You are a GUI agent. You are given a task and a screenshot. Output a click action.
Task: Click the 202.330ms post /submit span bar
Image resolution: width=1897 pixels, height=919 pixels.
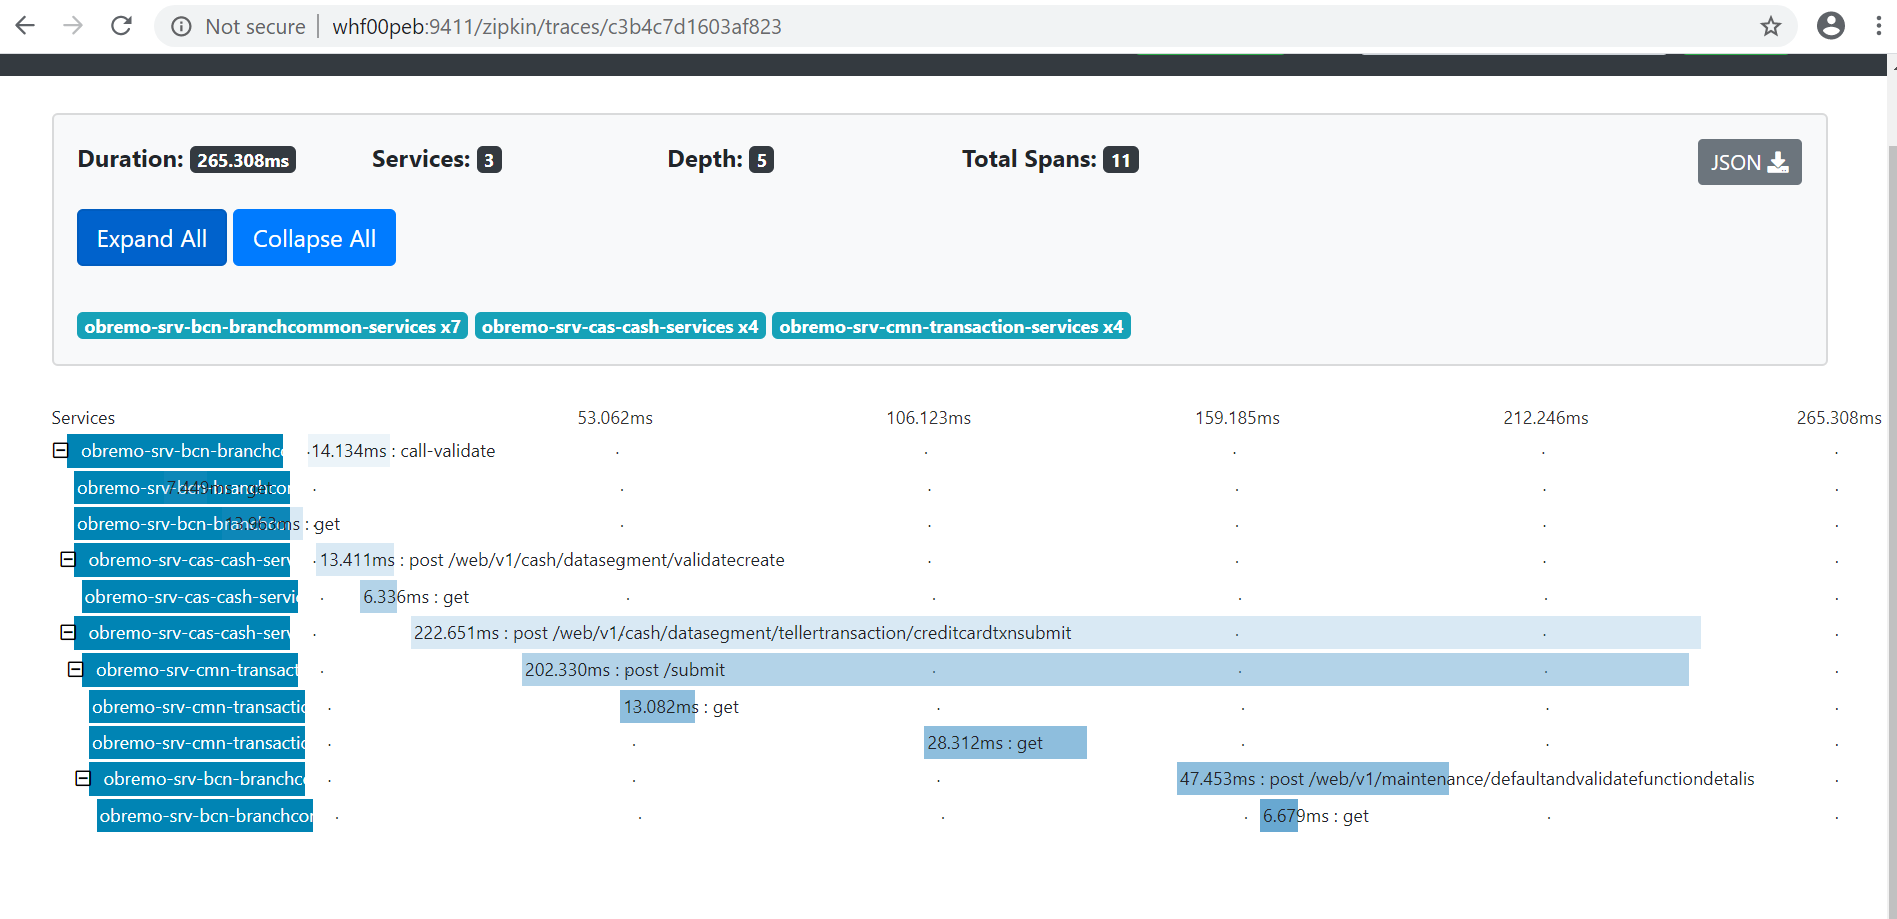(x=1105, y=670)
